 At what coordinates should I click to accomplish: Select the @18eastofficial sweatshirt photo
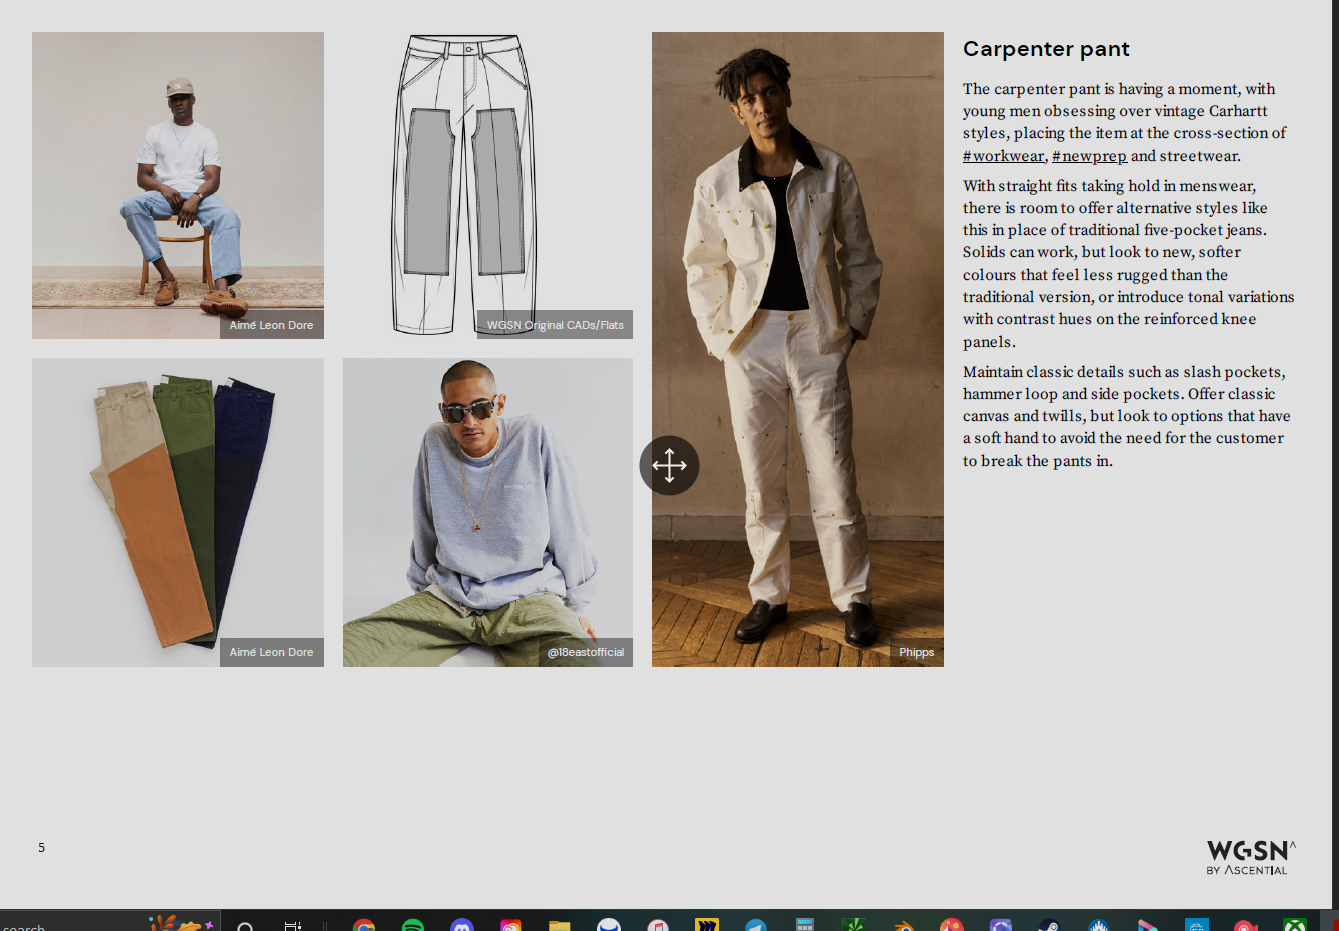point(488,512)
